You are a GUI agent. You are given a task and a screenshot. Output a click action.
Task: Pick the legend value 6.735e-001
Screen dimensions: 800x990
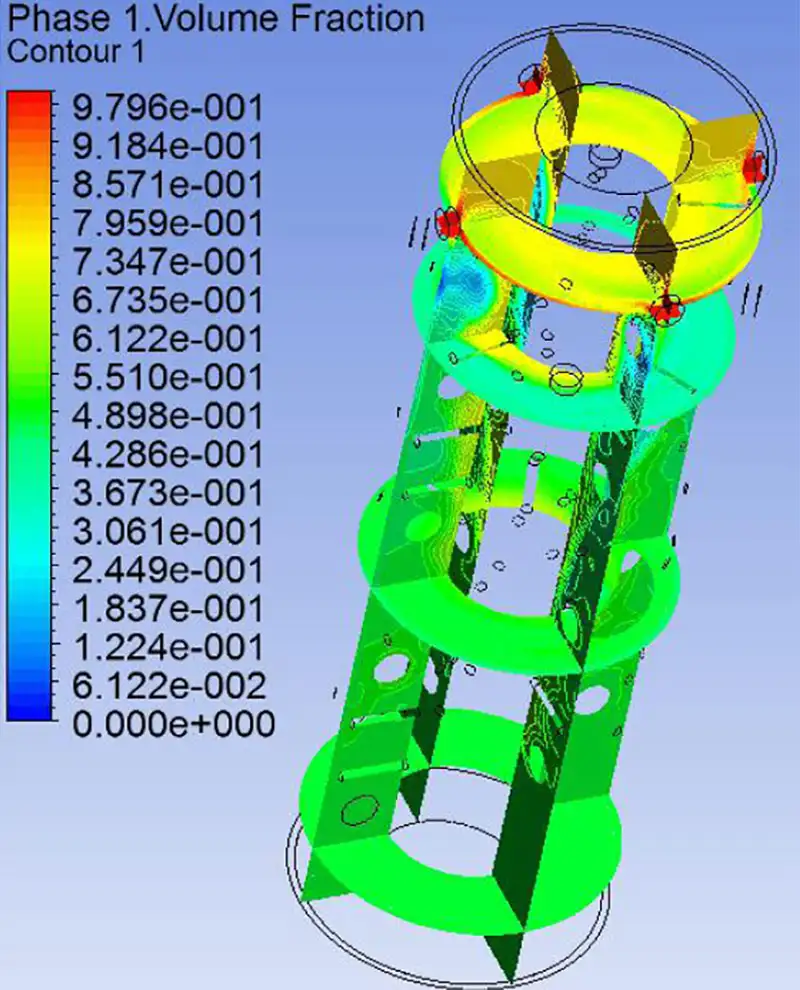pyautogui.click(x=167, y=301)
